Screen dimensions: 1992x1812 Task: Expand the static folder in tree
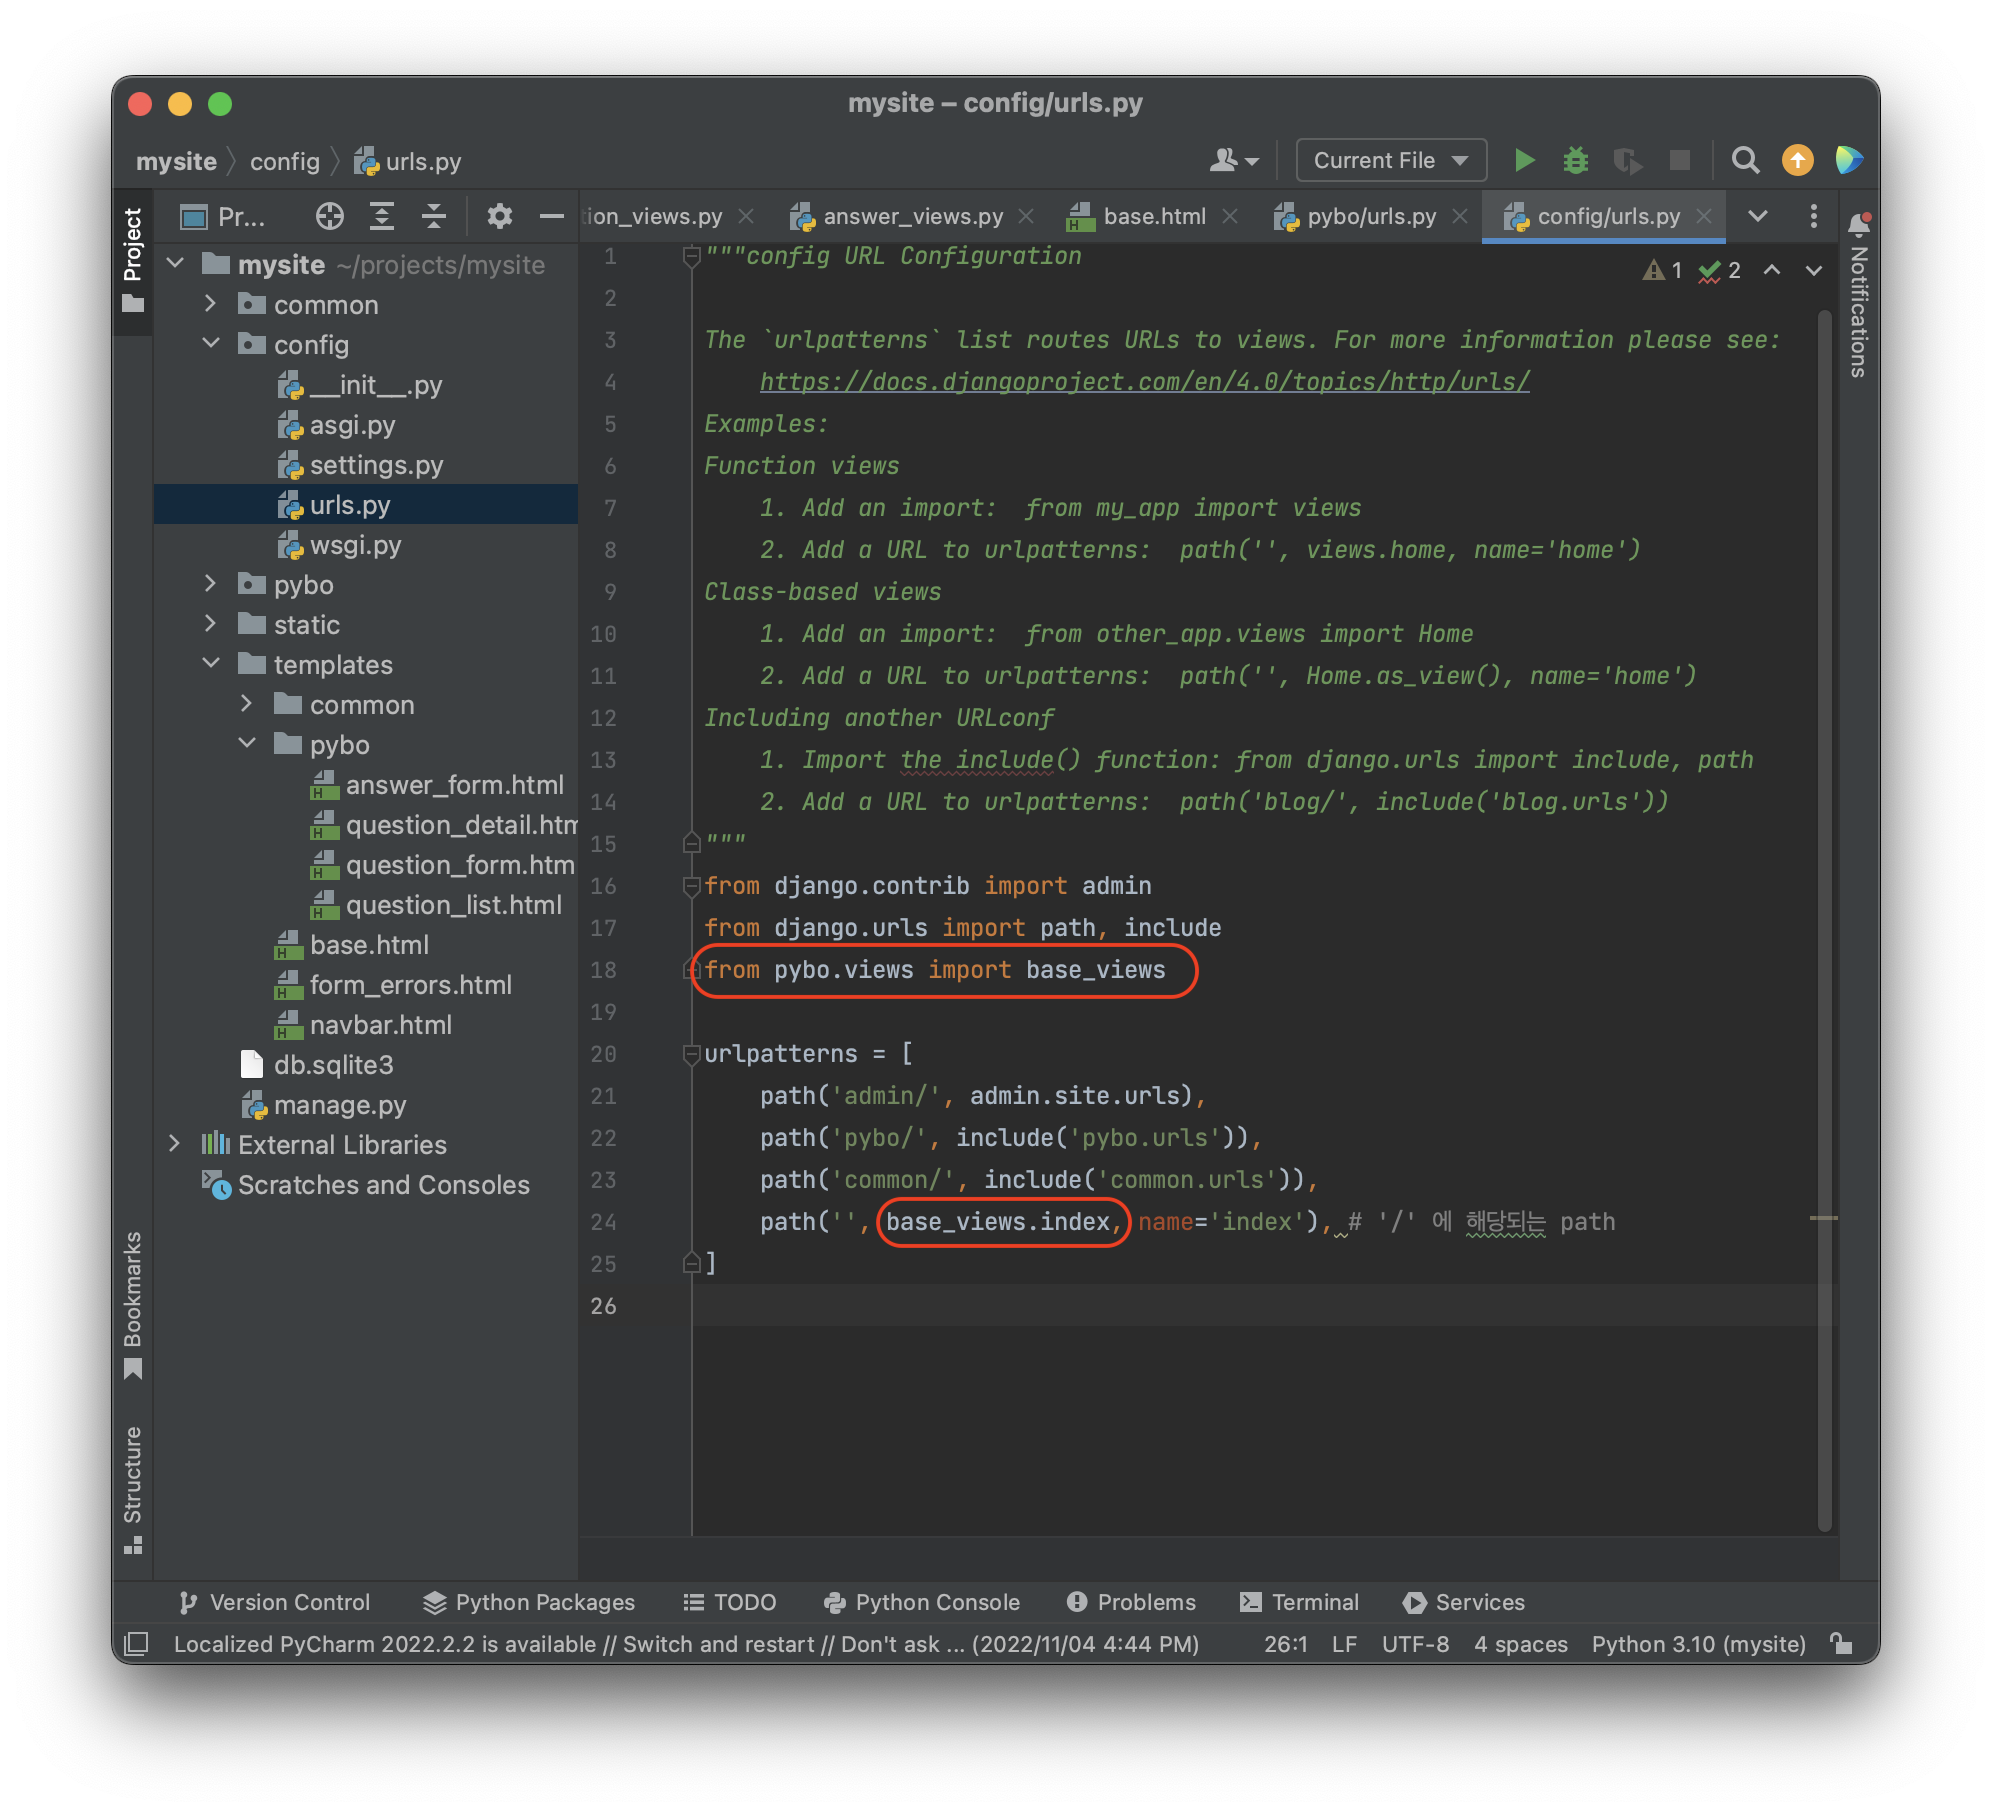(x=210, y=624)
